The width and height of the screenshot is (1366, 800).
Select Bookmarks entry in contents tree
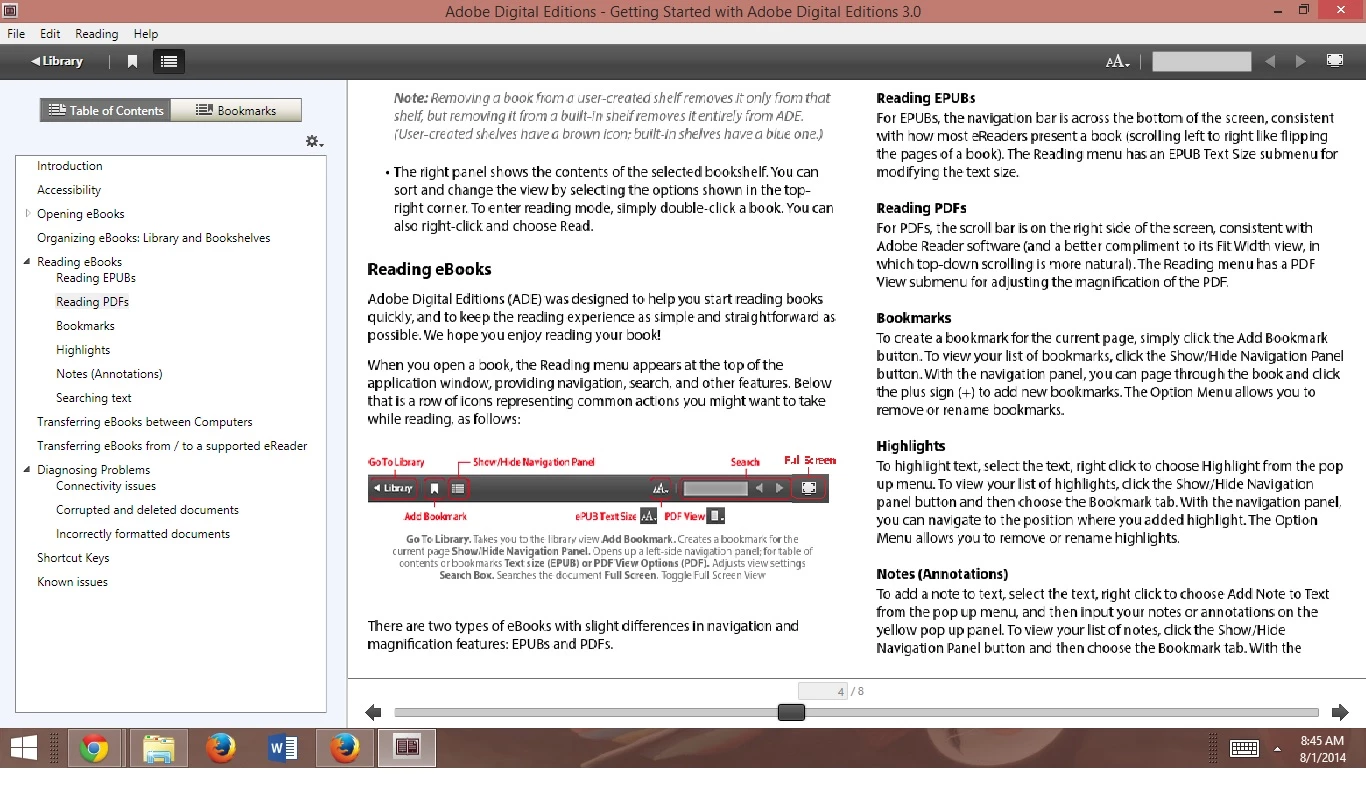[x=85, y=326]
